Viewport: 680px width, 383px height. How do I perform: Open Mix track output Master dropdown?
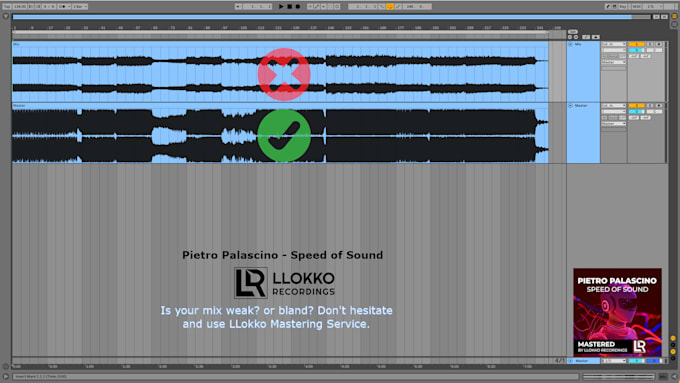614,62
